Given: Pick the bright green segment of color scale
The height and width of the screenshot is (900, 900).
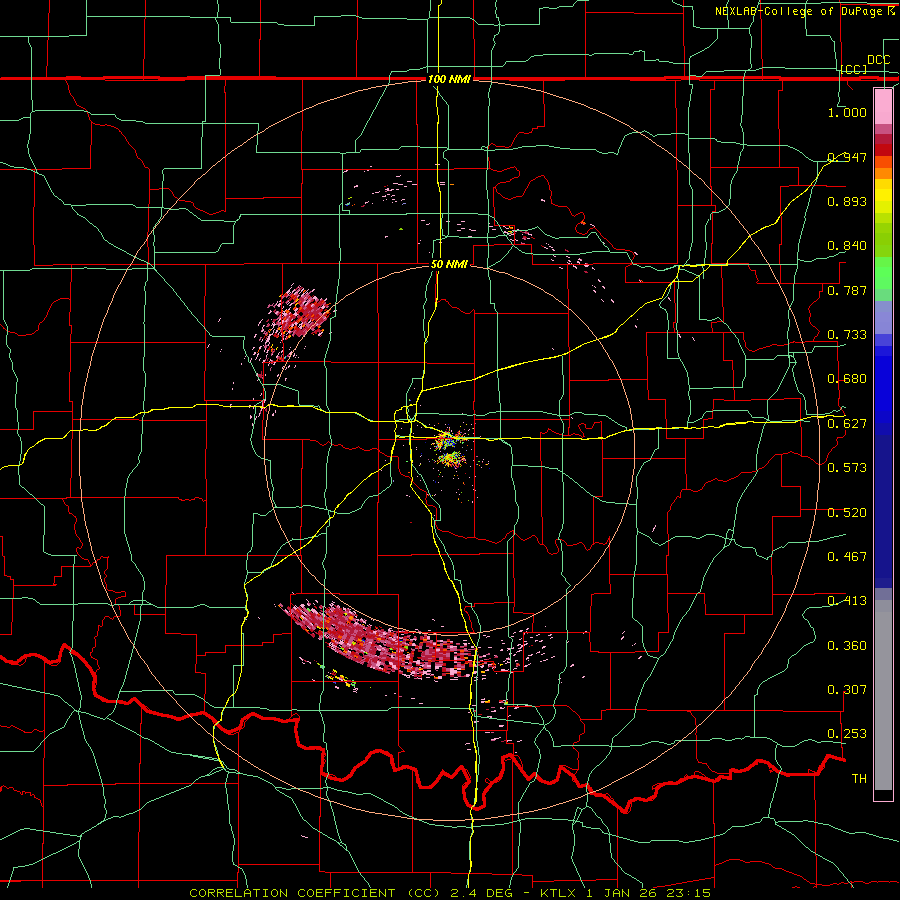Looking at the screenshot, I should tap(883, 273).
